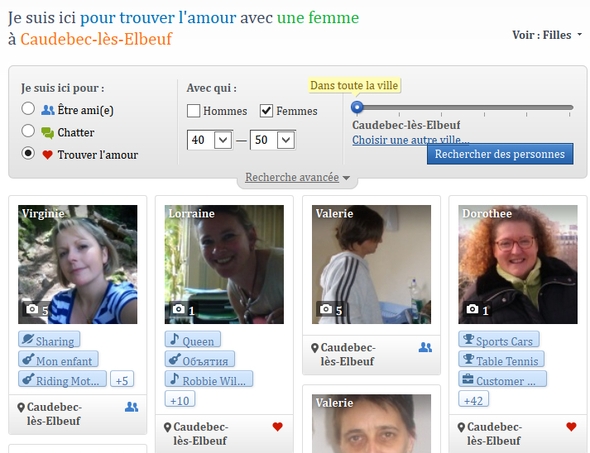Click the red heart icon on Lorraine's card
The width and height of the screenshot is (590, 453).
tap(277, 426)
